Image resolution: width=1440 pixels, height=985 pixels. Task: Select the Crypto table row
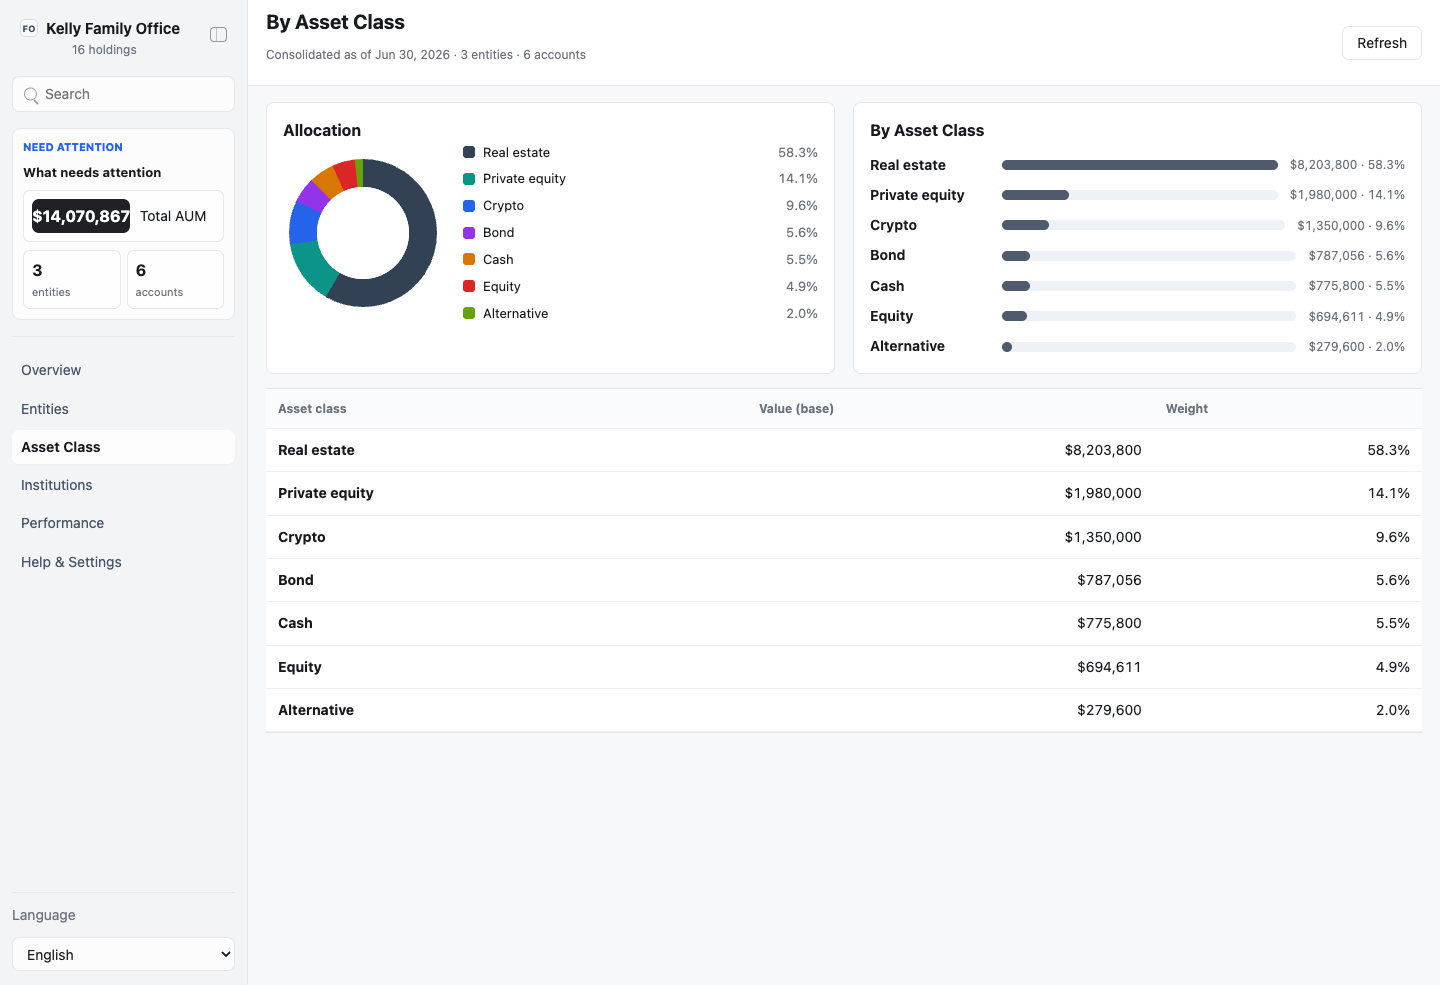click(x=843, y=537)
